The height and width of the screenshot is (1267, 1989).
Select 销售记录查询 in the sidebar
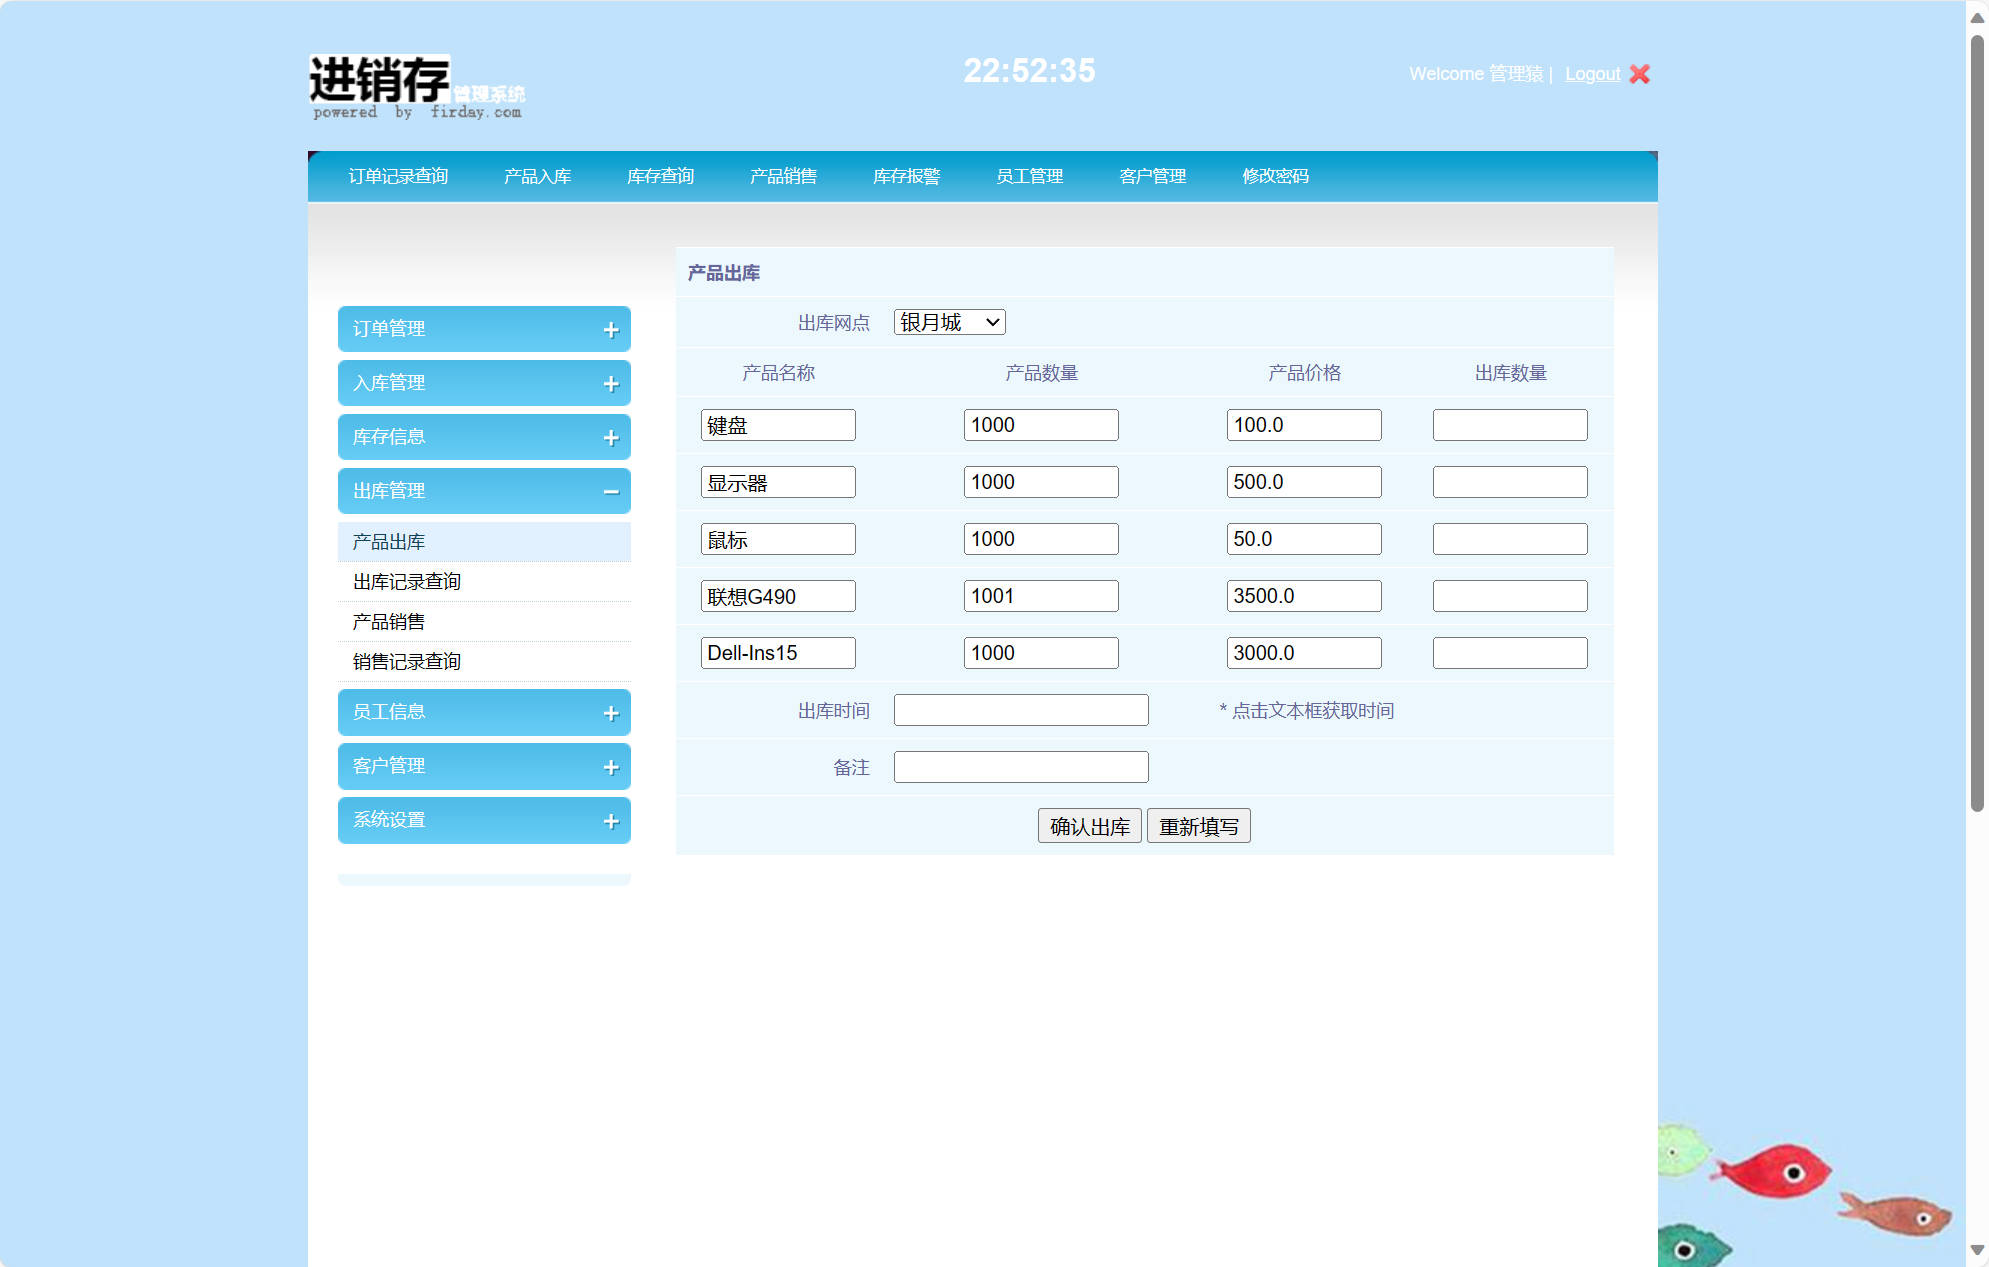coord(406,662)
